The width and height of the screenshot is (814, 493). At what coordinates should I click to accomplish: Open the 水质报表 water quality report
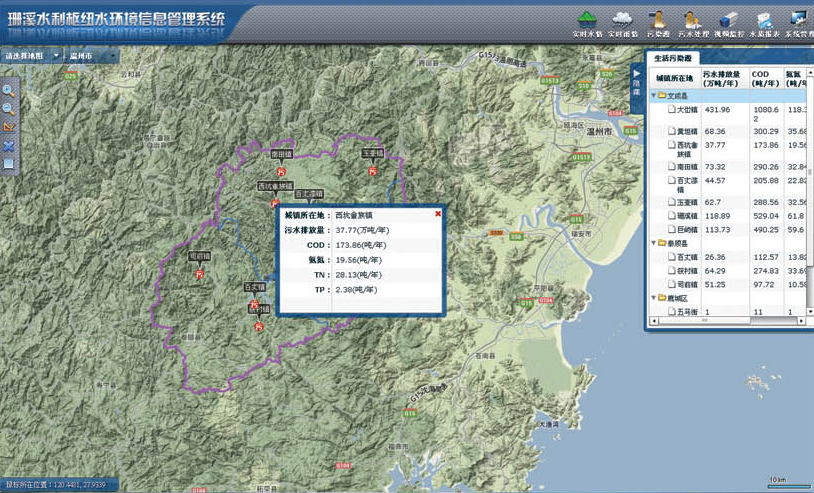point(764,23)
